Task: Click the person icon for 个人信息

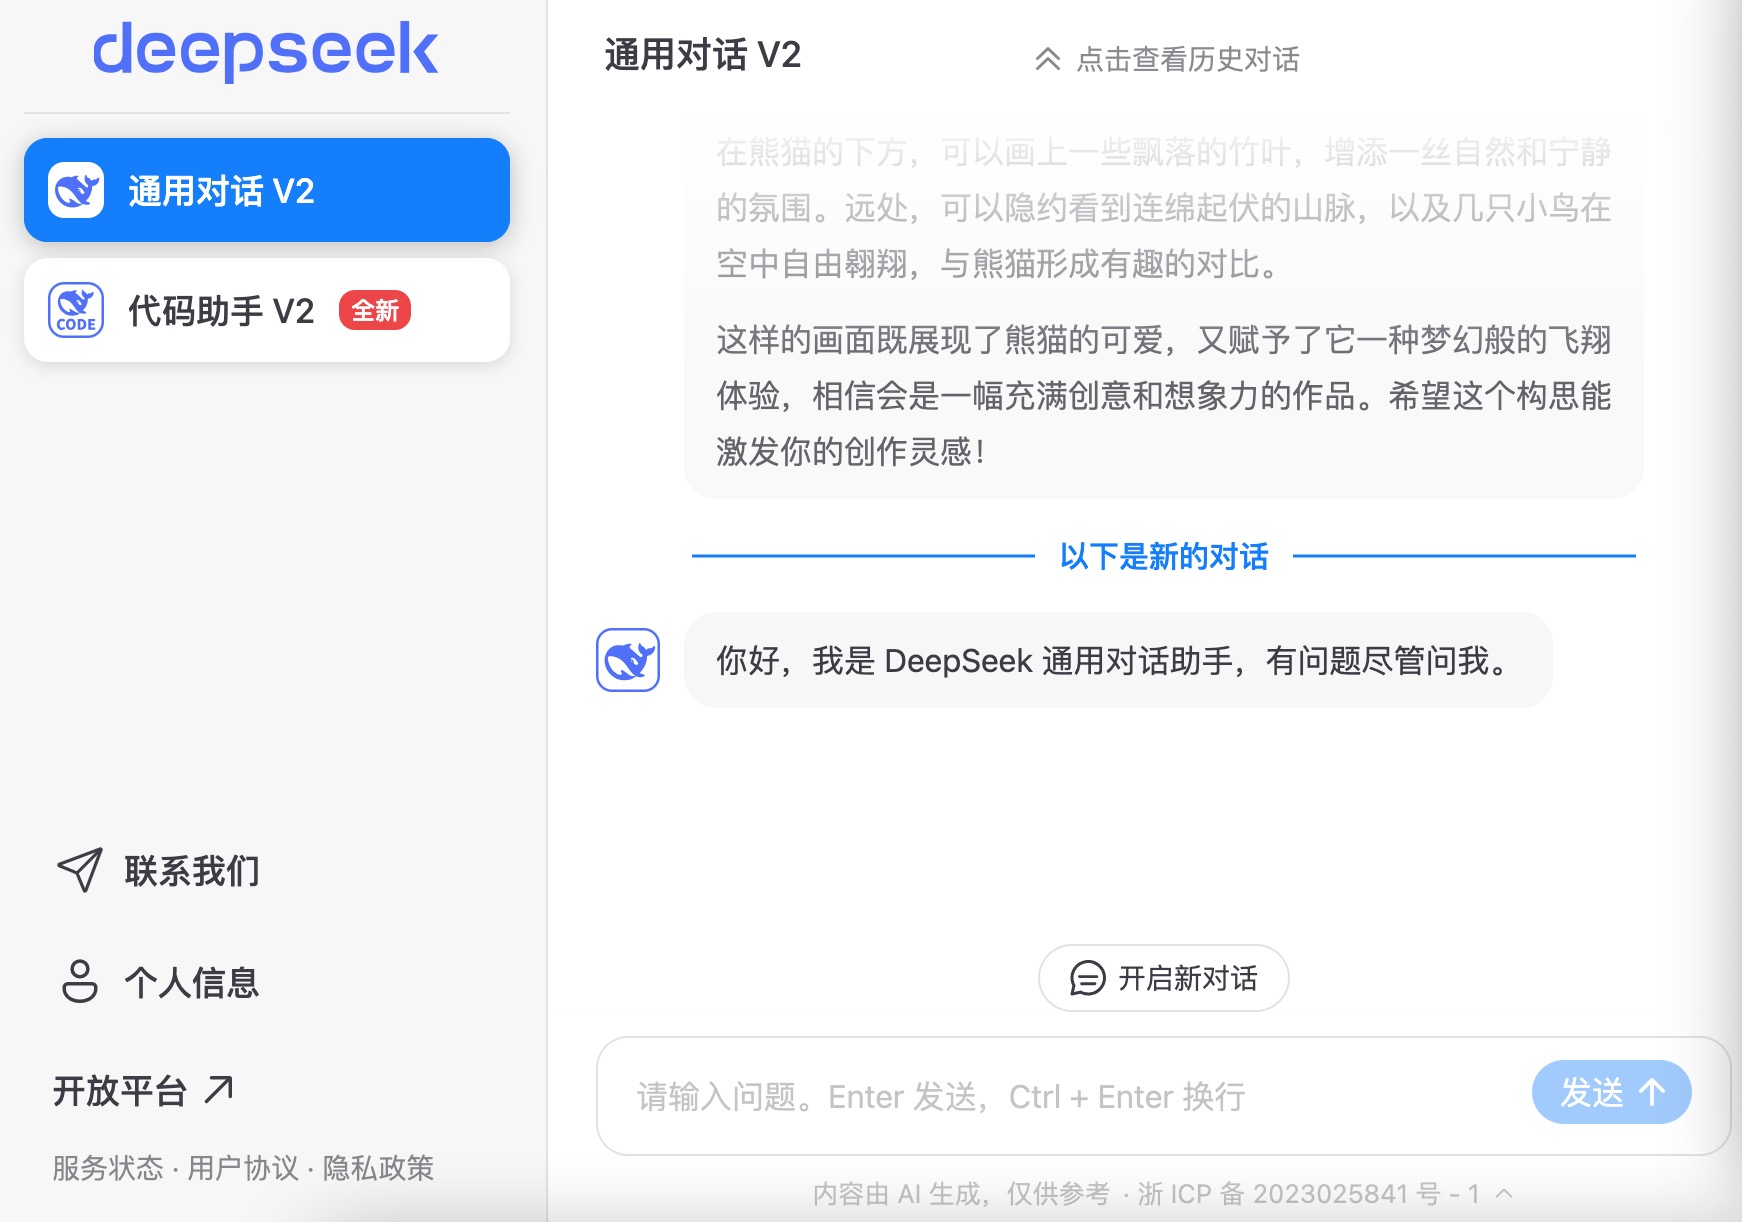Action: point(80,982)
